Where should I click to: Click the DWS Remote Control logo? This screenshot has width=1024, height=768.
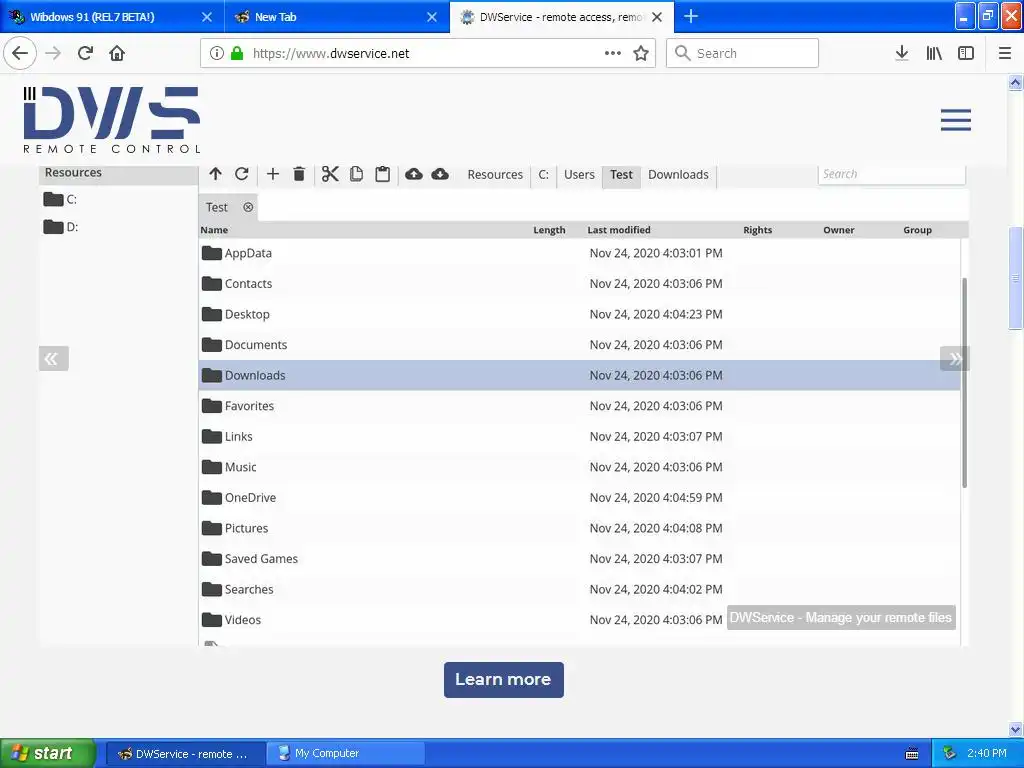click(112, 120)
